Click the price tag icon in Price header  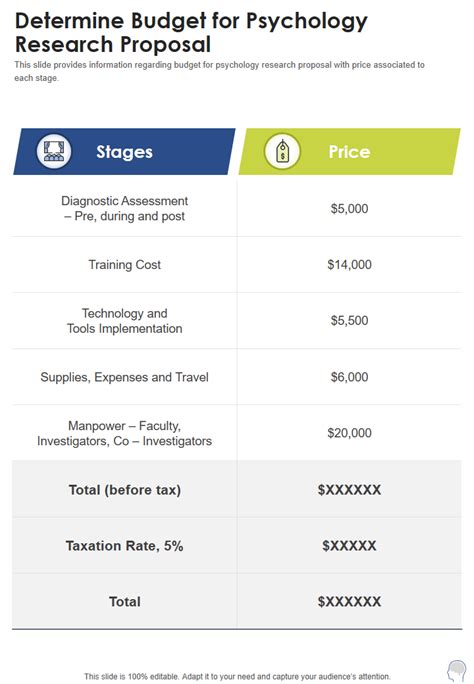pyautogui.click(x=283, y=151)
